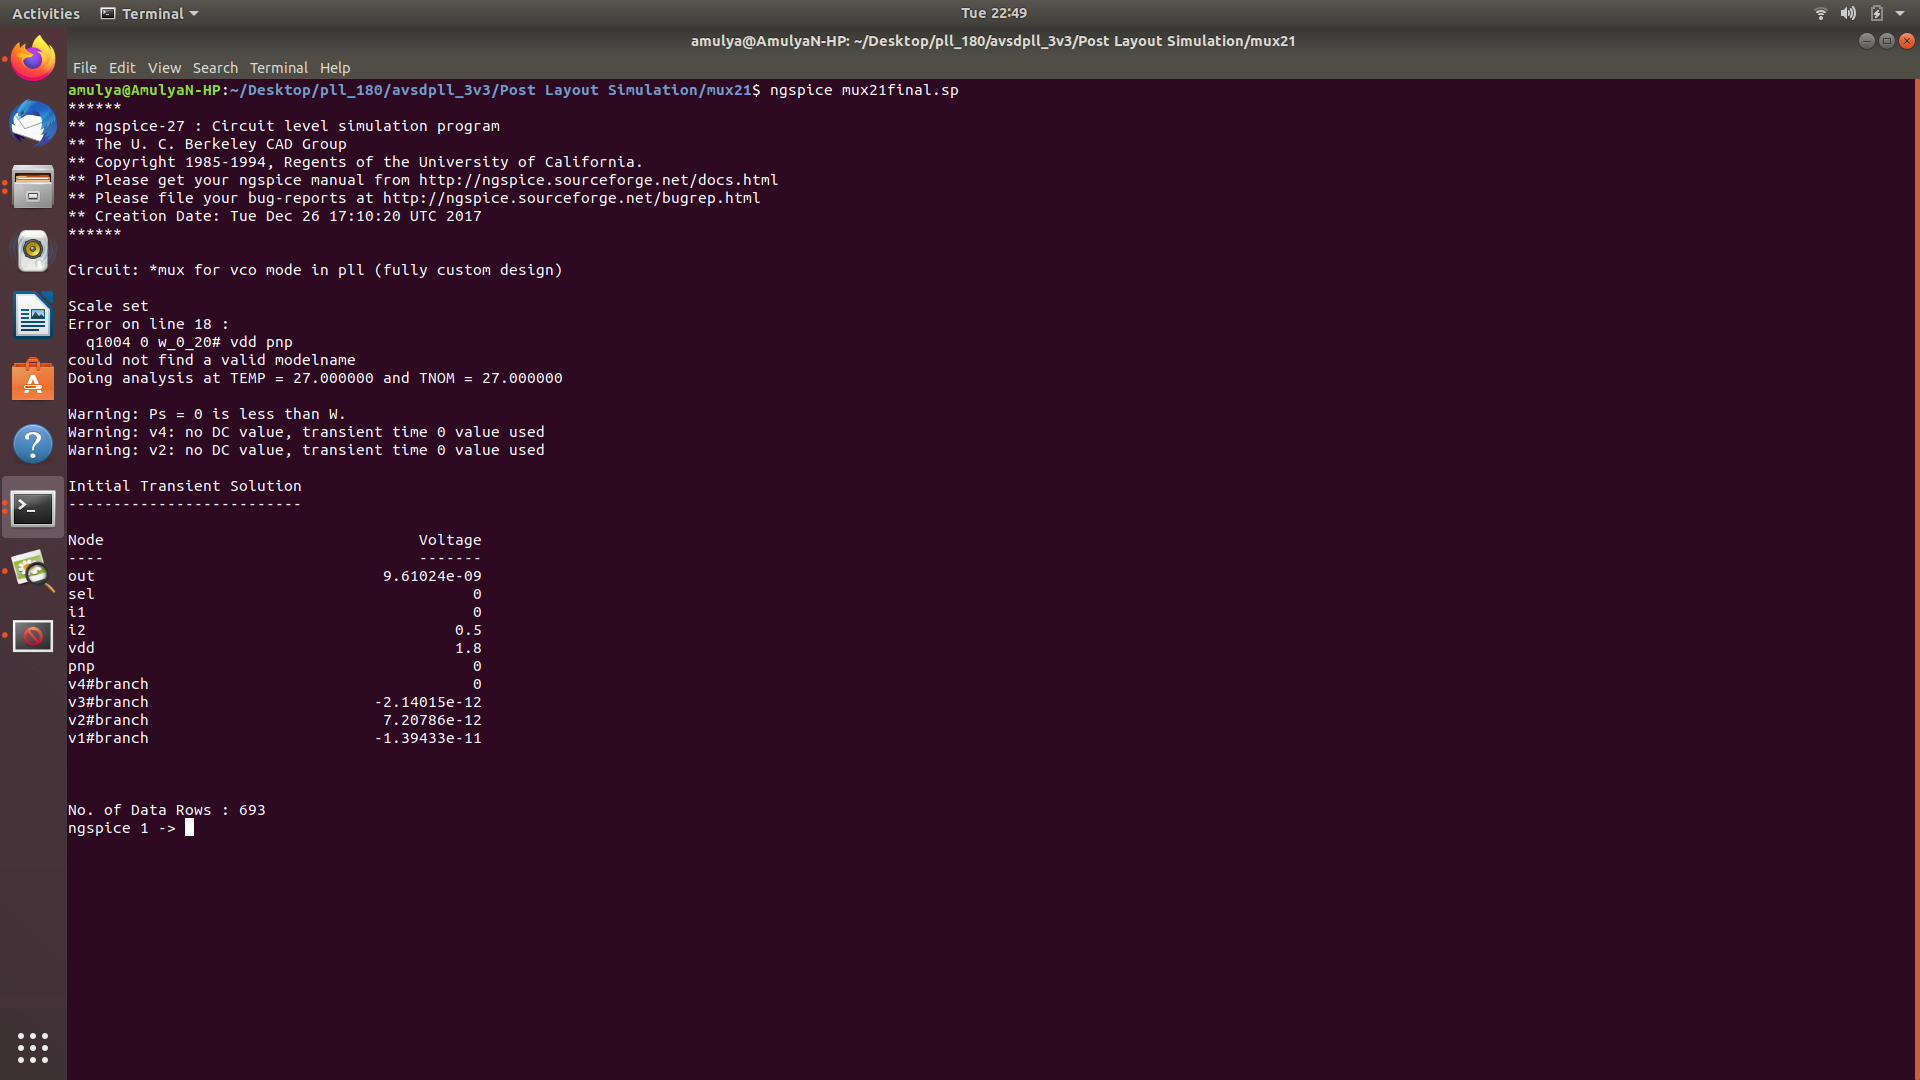
Task: Open the Help application icon
Action: (x=33, y=444)
